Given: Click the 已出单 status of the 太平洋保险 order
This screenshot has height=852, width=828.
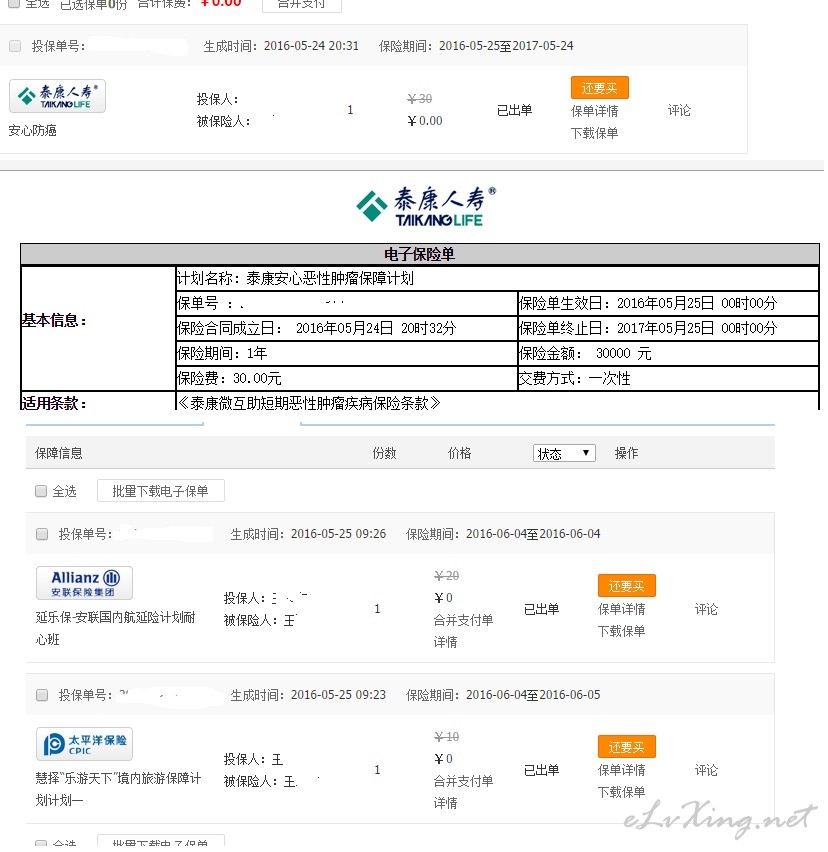Looking at the screenshot, I should 542,770.
